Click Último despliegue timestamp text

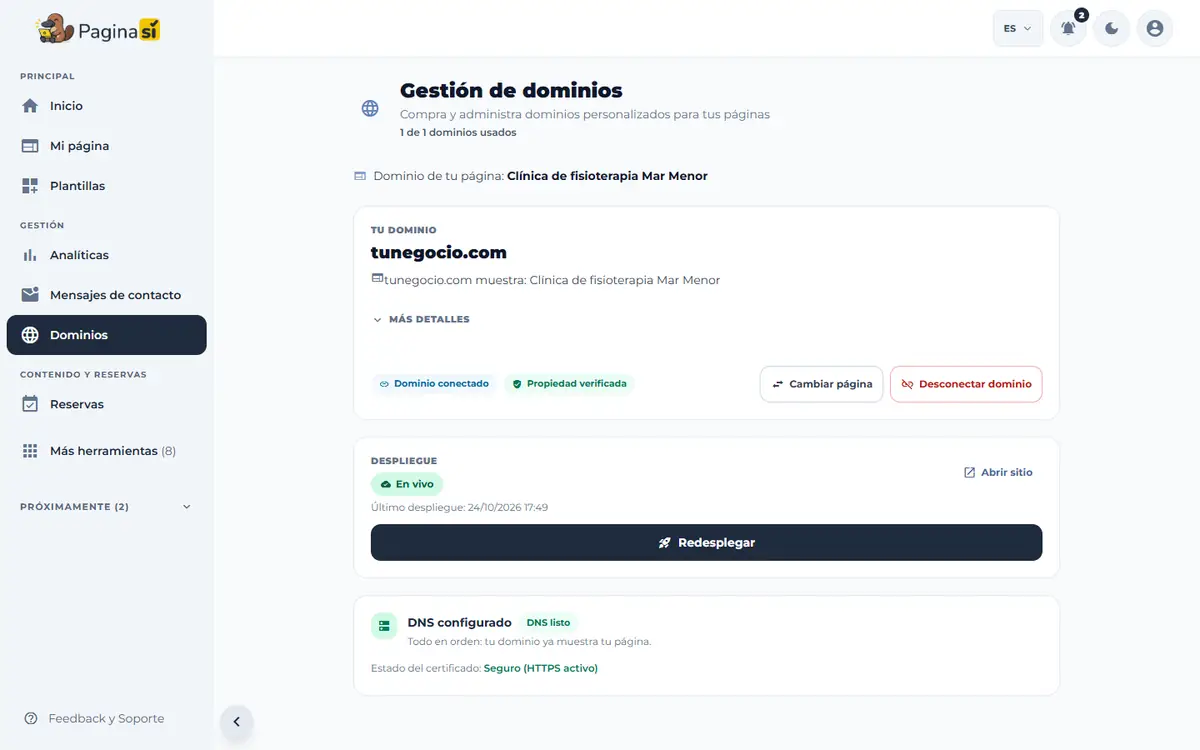point(460,508)
